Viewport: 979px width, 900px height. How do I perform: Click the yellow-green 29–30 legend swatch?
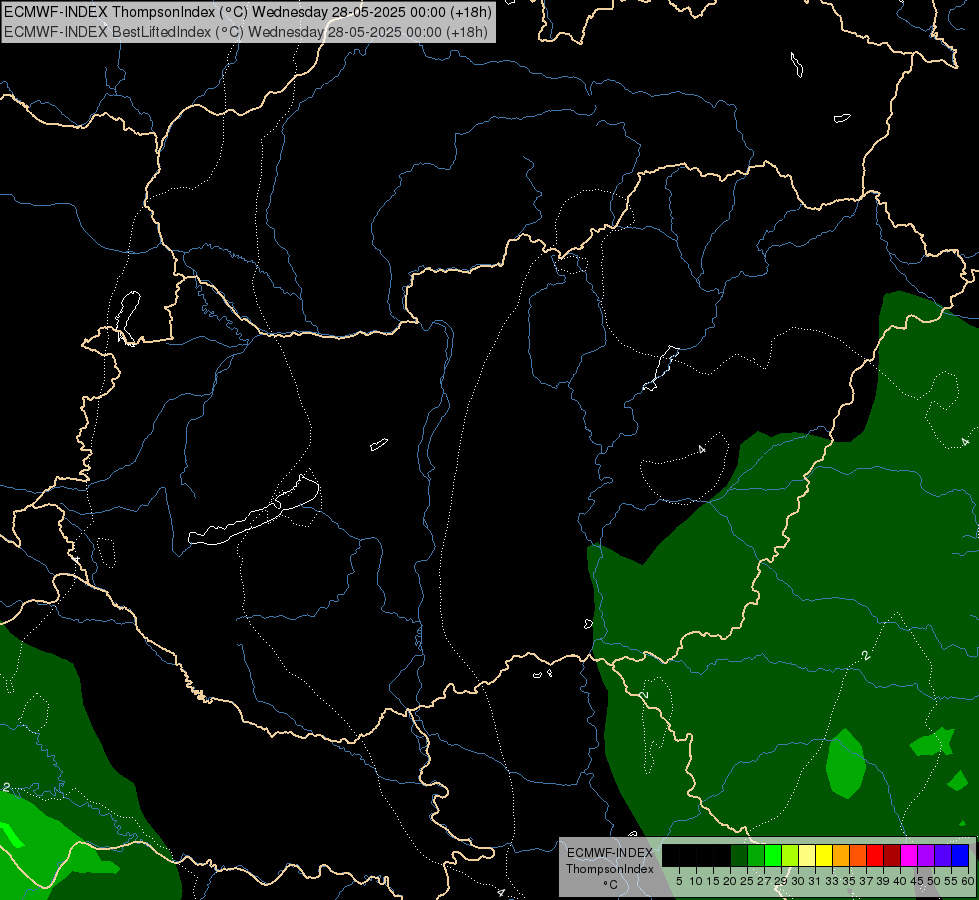point(790,855)
